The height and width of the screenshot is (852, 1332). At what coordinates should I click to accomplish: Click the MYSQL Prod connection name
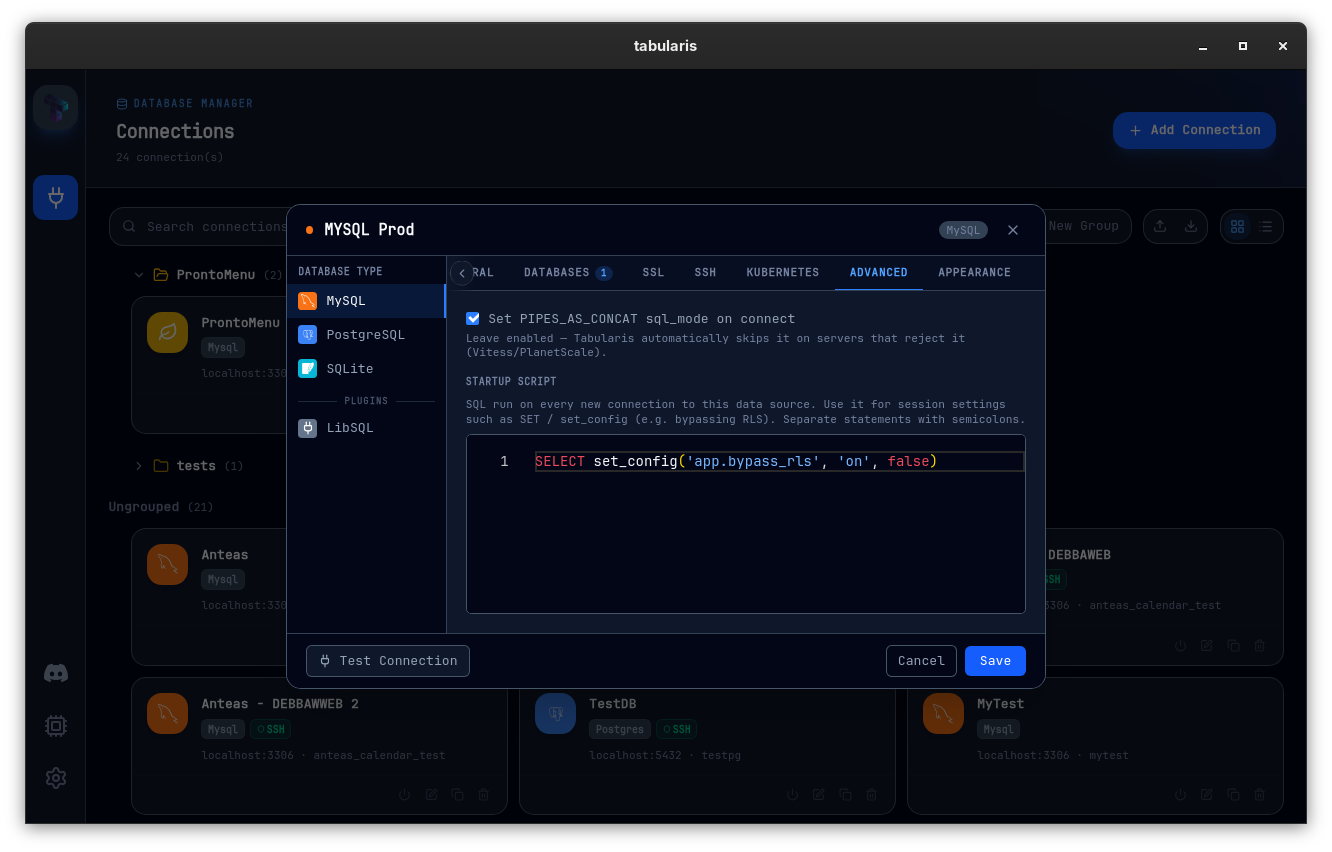pos(369,230)
